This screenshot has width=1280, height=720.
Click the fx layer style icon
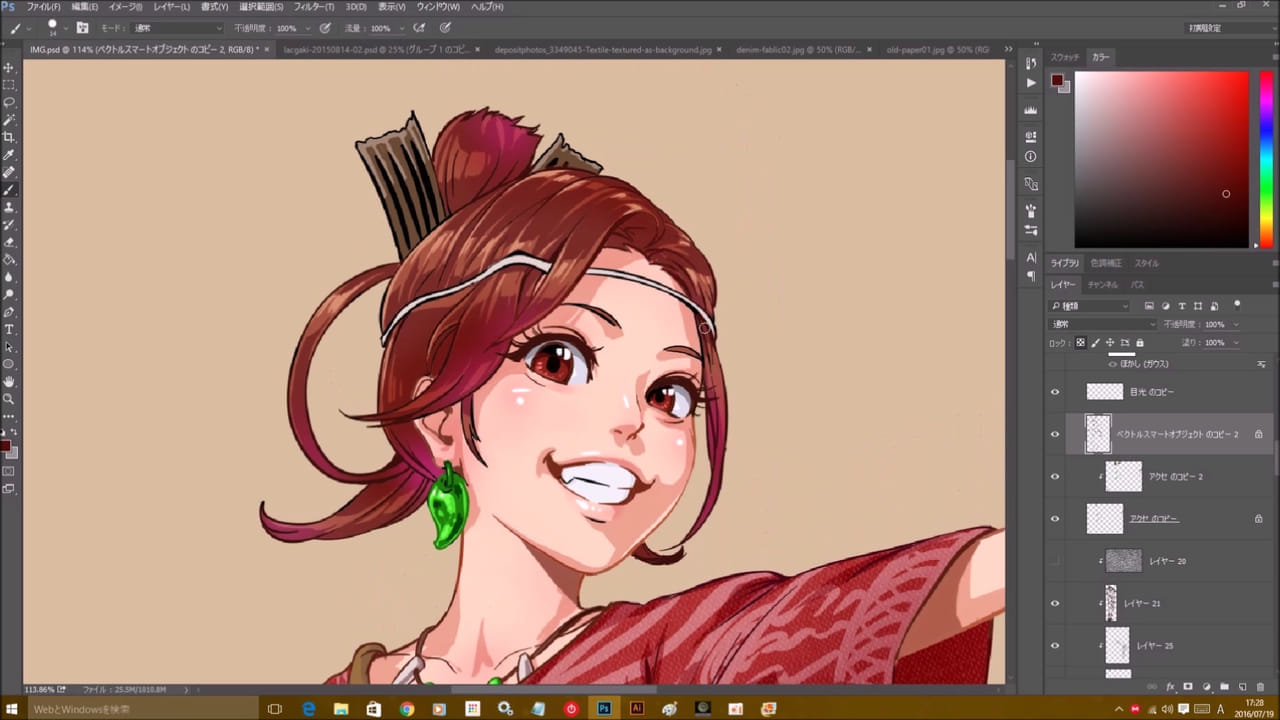pos(1170,687)
